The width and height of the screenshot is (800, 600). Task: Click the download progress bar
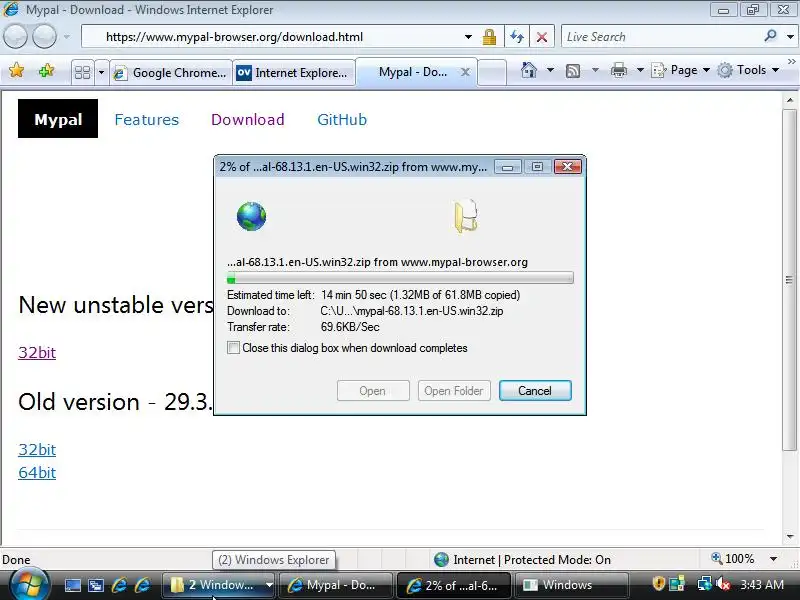tap(400, 278)
